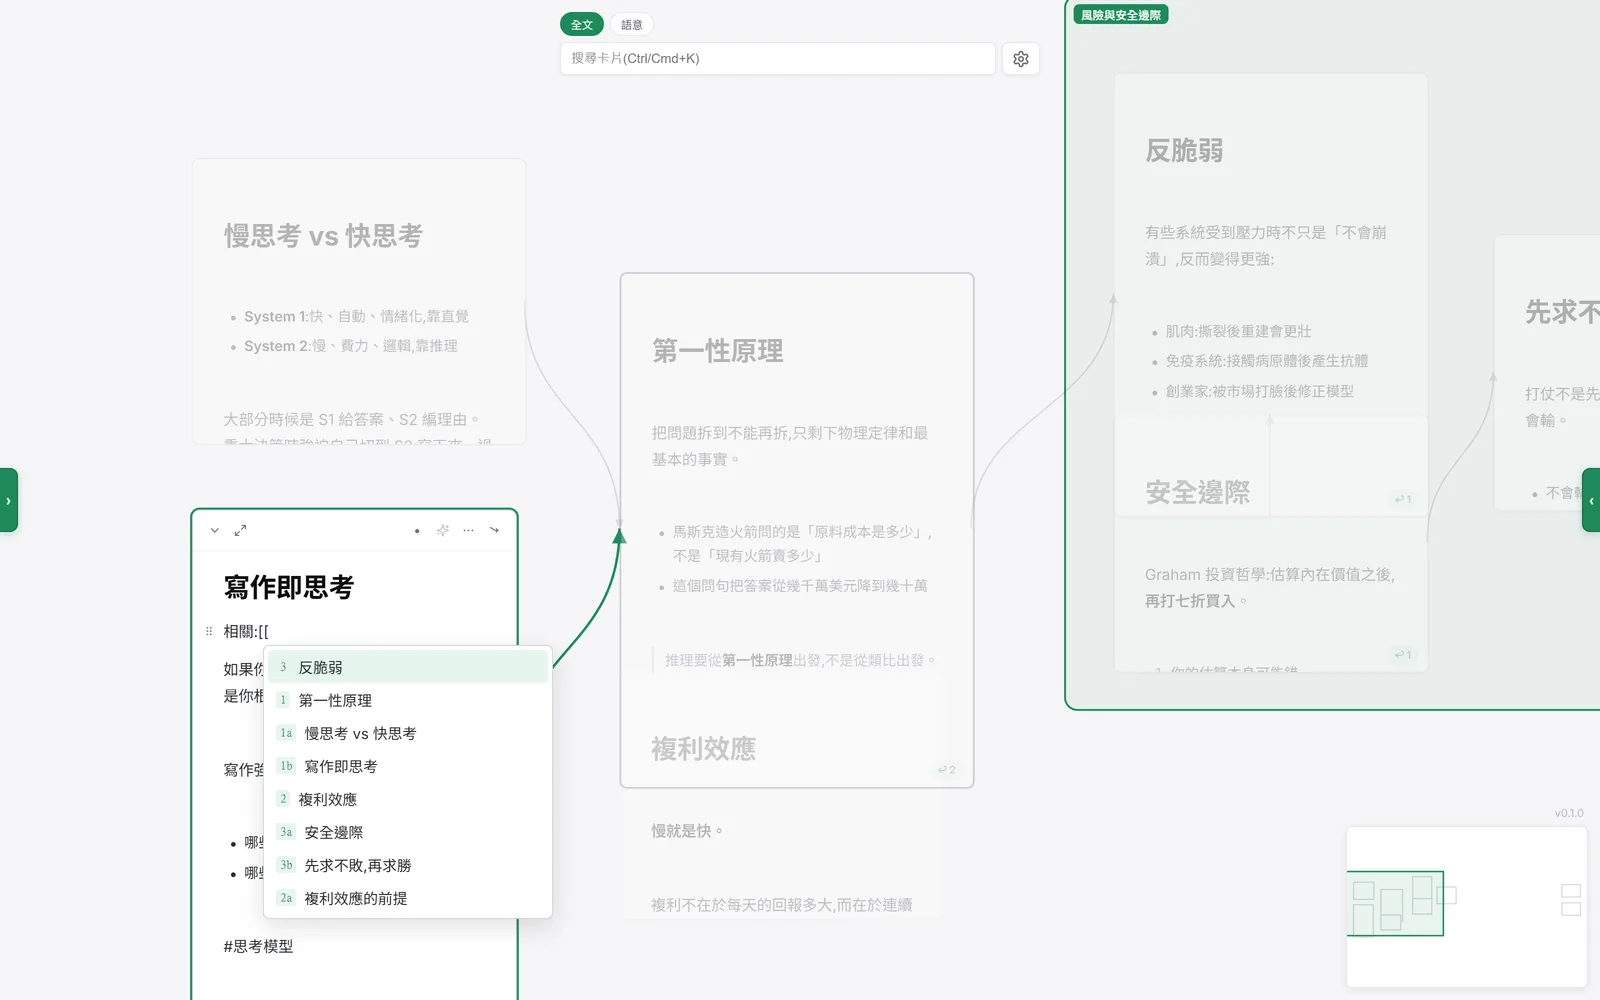The image size is (1600, 1000).
Task: Click the v0.1.0 version label
Action: (1569, 813)
